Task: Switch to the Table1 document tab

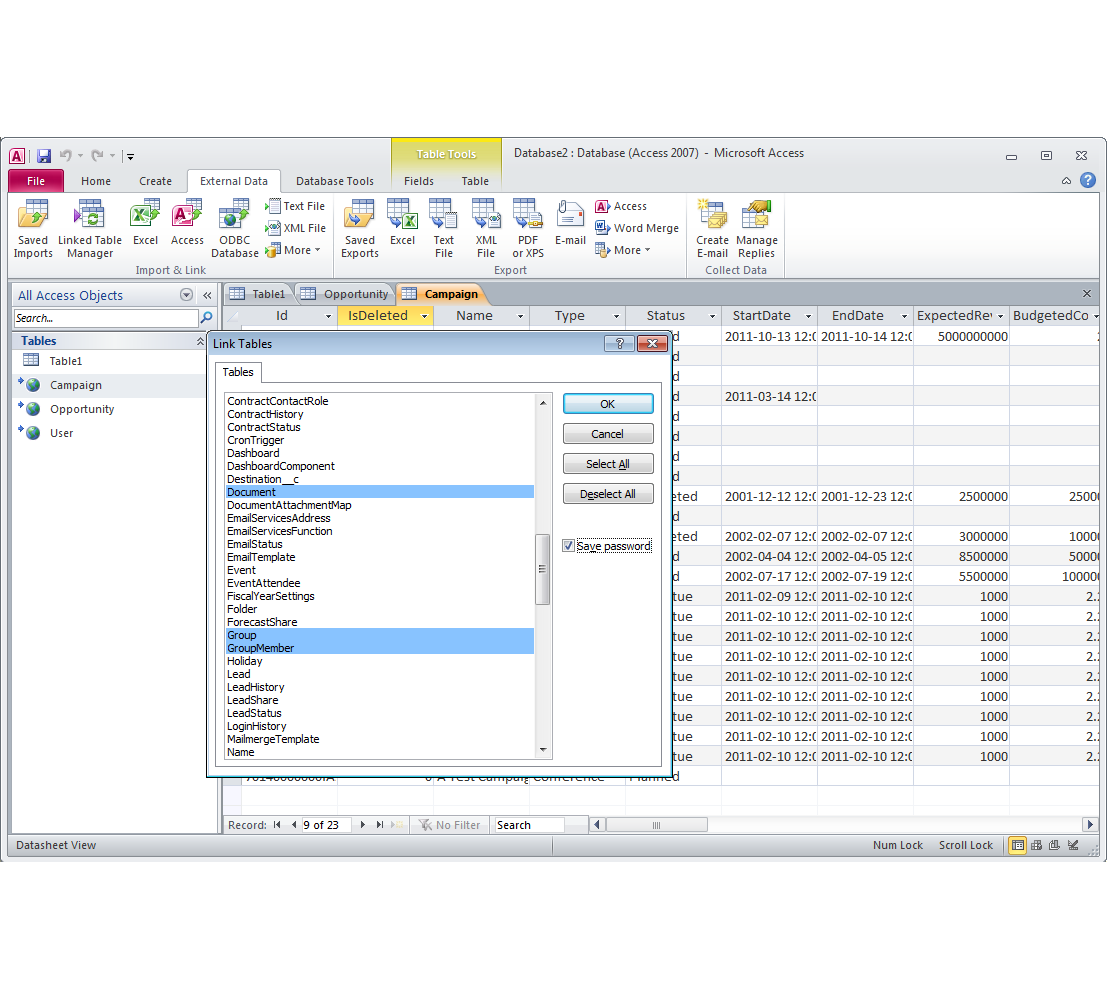Action: (258, 294)
